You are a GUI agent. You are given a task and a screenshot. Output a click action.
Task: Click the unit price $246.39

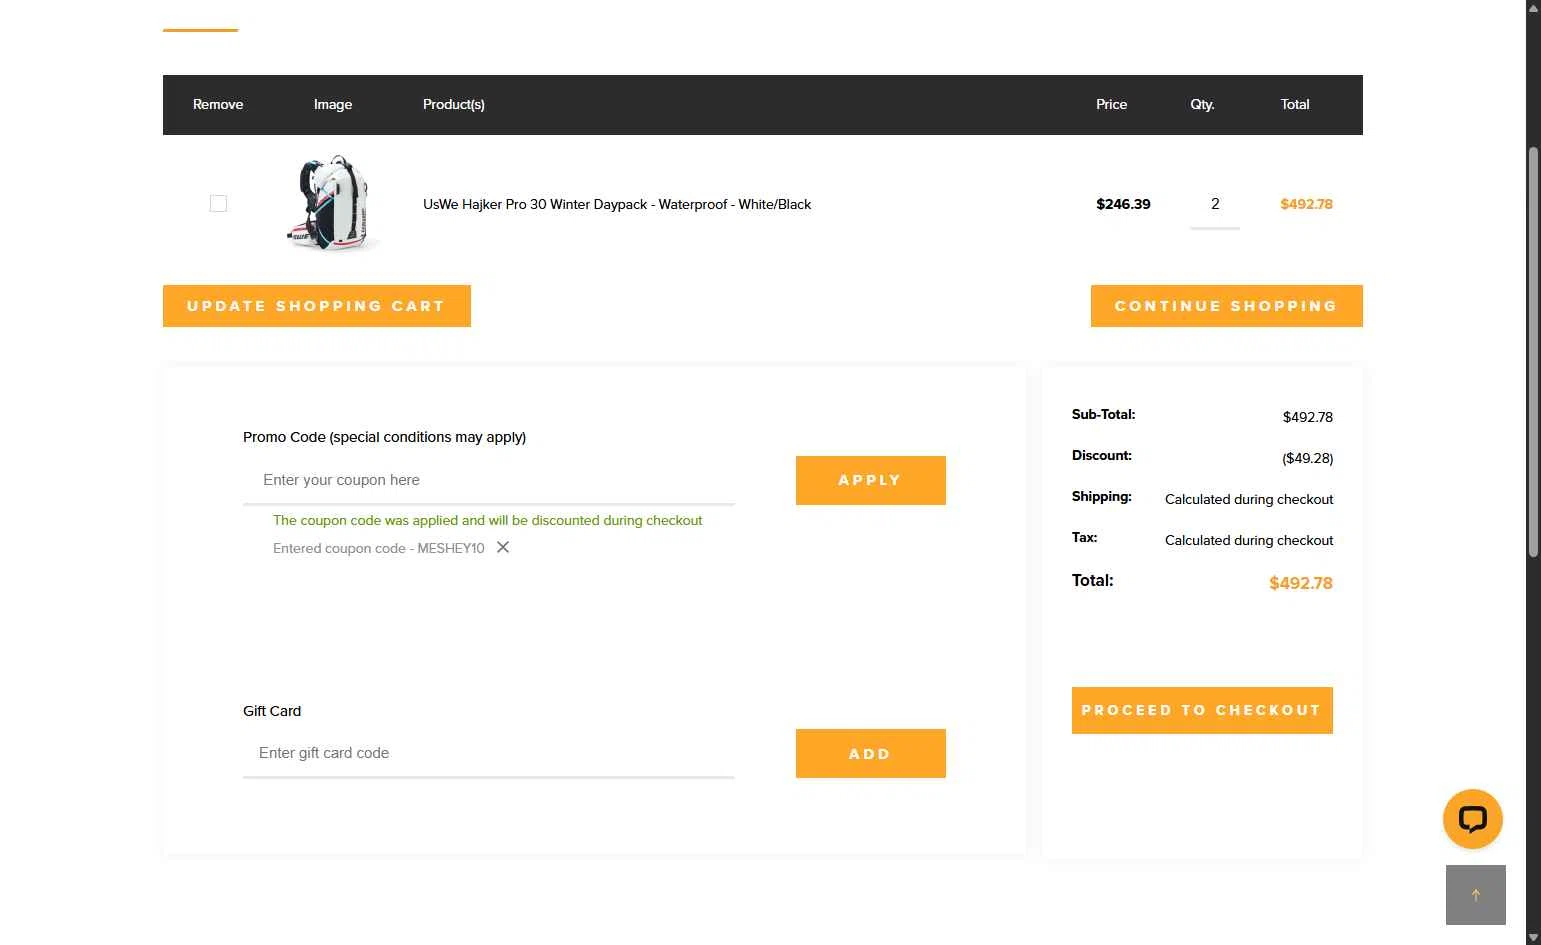click(x=1123, y=204)
